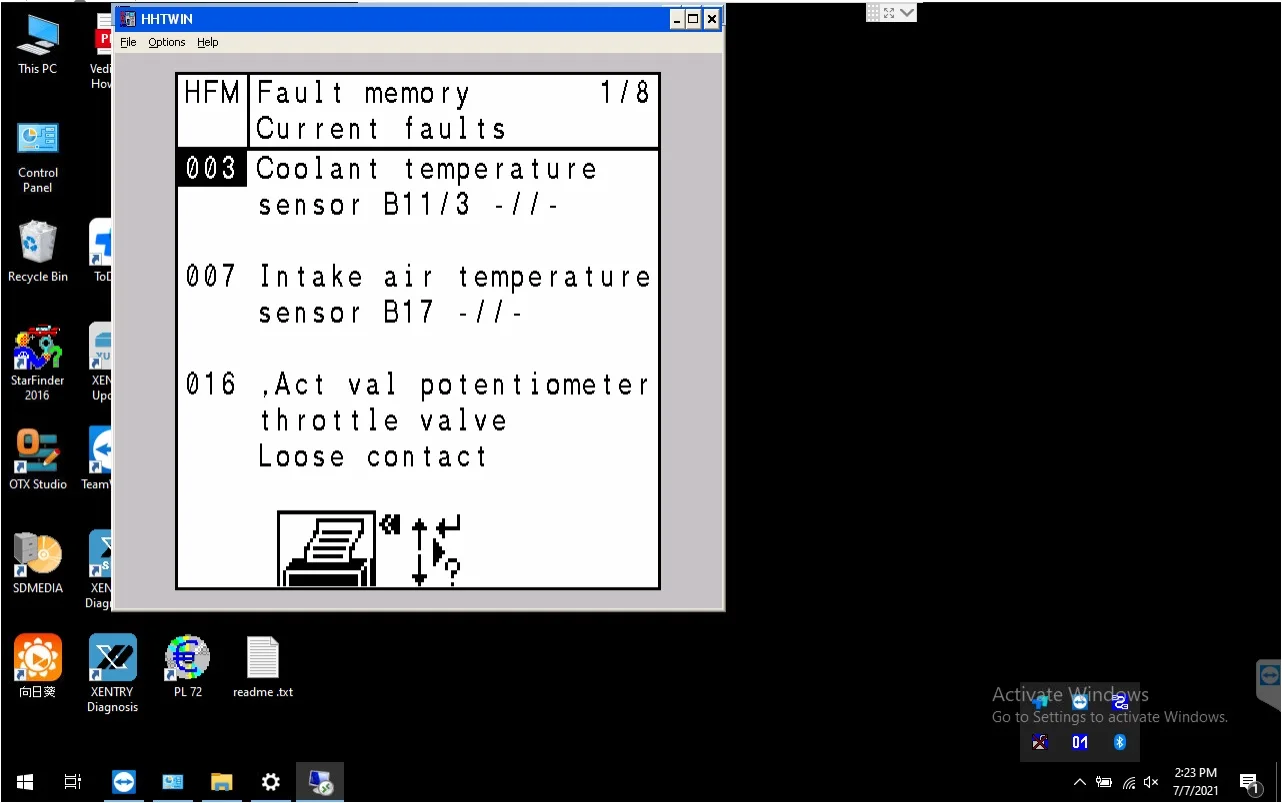The height and width of the screenshot is (803, 1282).
Task: Click the "Current faults" subheading
Action: click(381, 129)
